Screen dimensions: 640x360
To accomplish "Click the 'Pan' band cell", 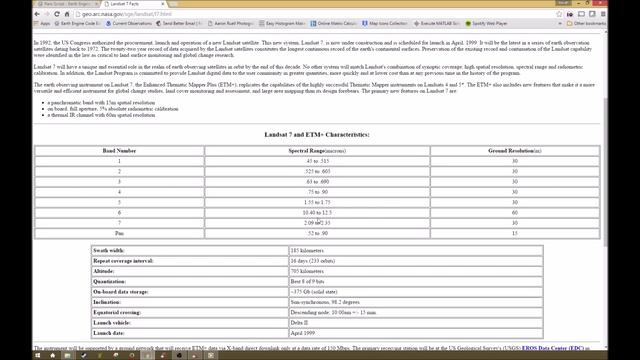I will tap(119, 233).
